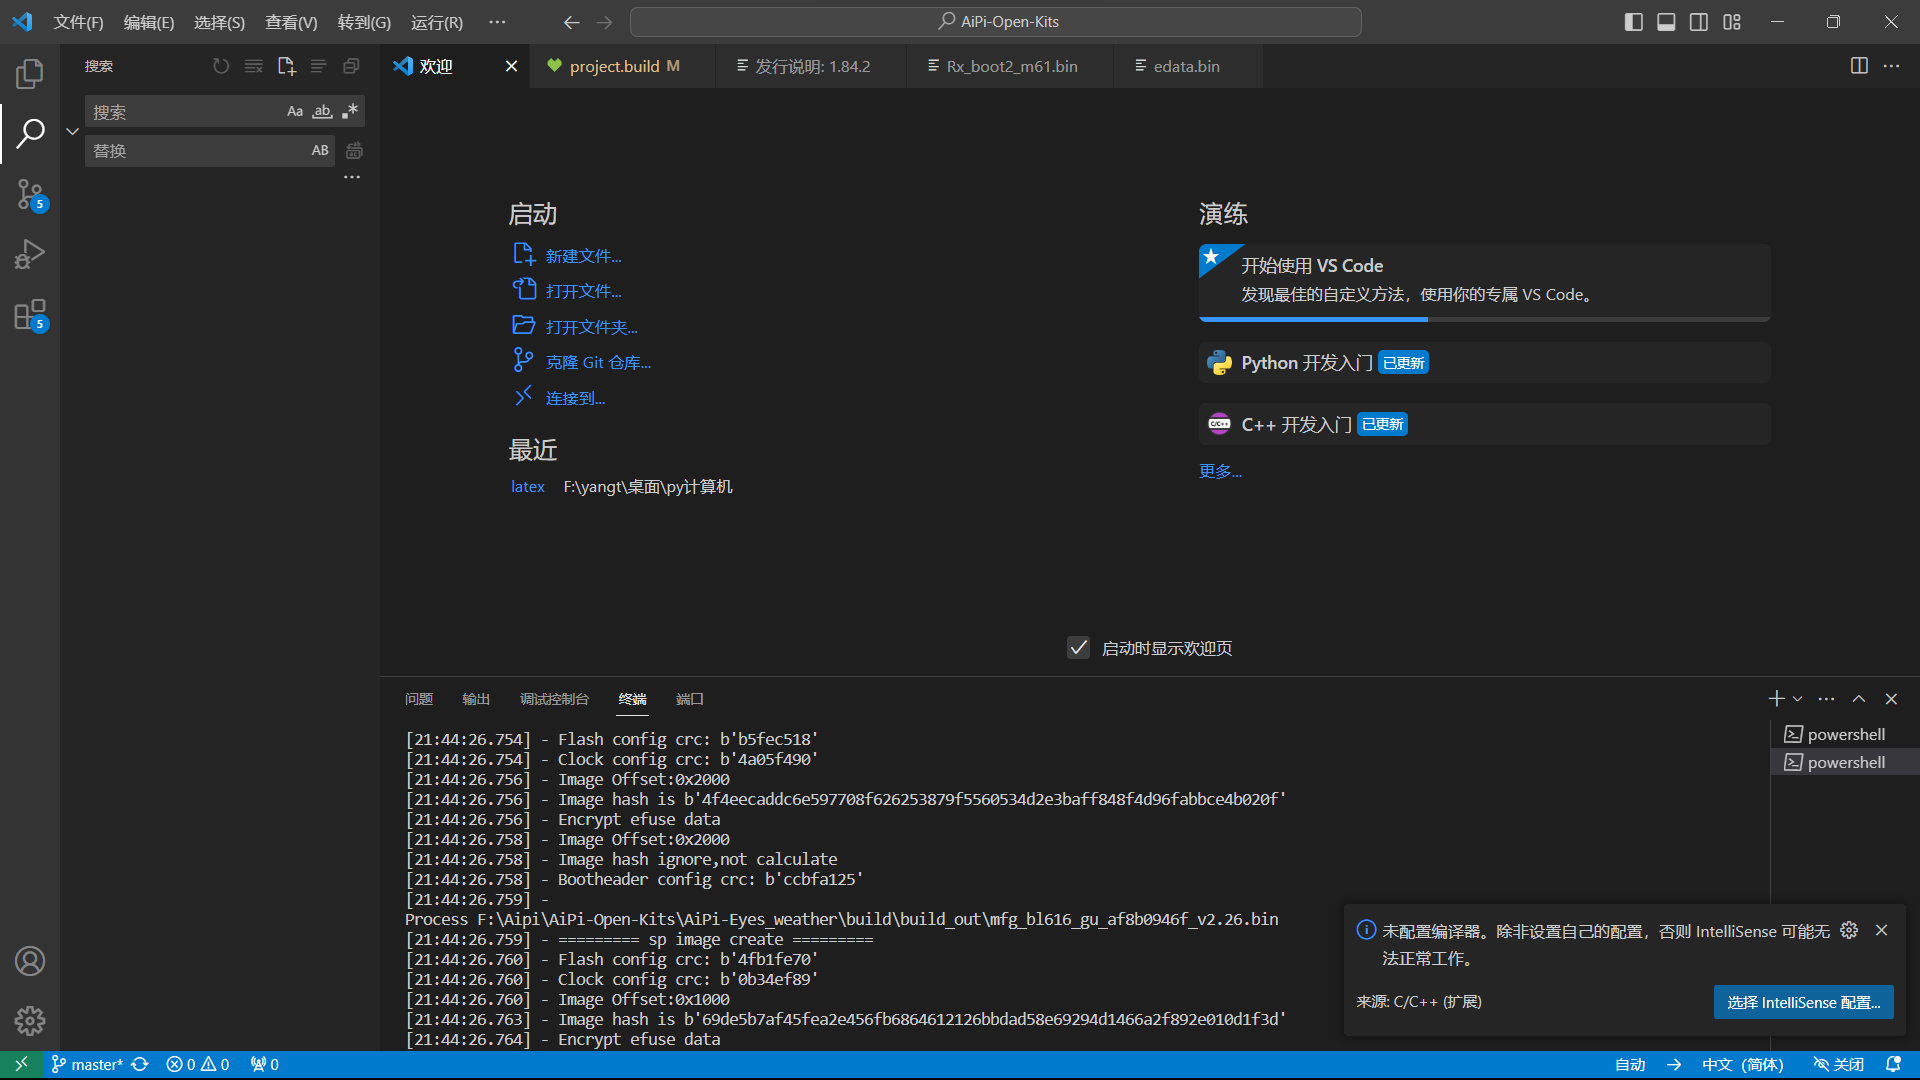1920x1080 pixels.
Task: Open Extensions view in activity bar
Action: (30, 315)
